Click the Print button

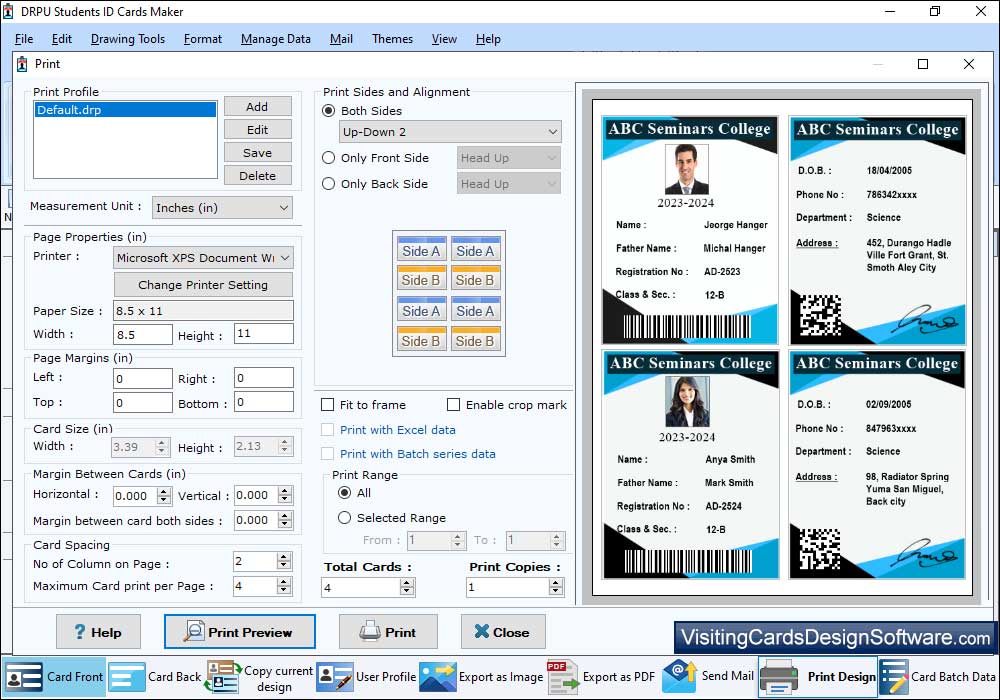388,632
